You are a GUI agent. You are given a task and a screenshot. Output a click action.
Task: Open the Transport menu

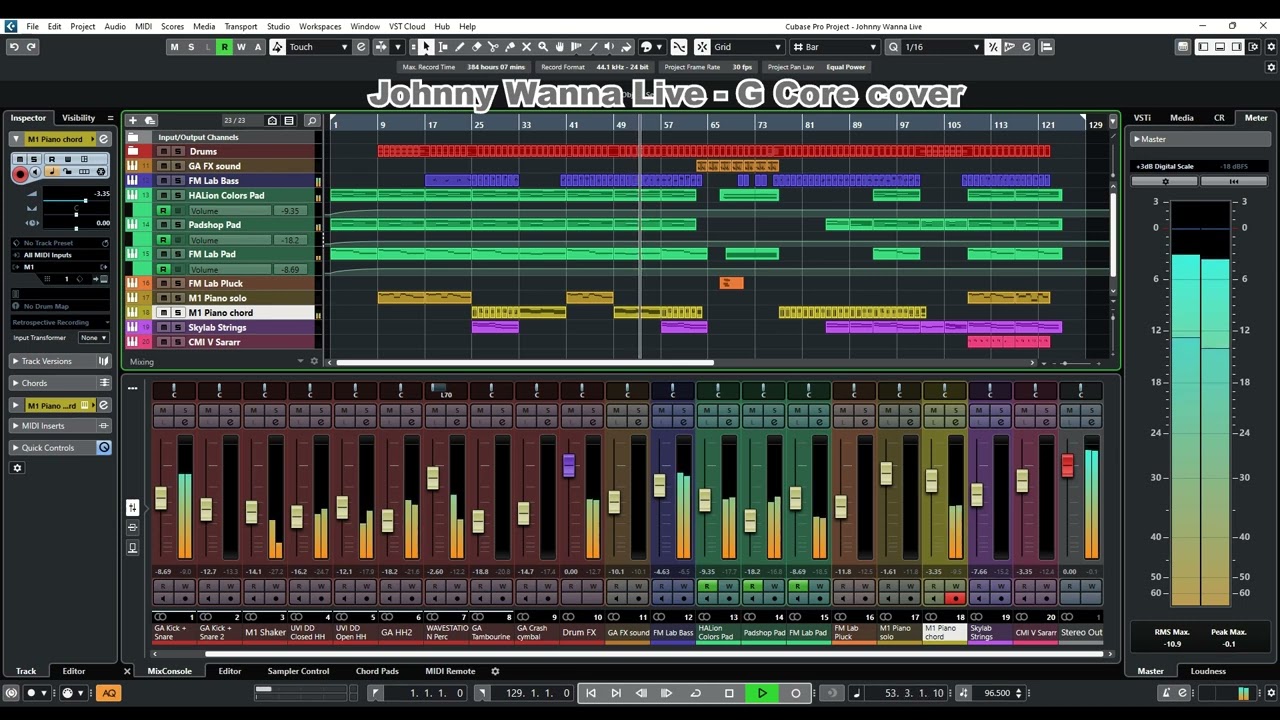click(x=240, y=26)
